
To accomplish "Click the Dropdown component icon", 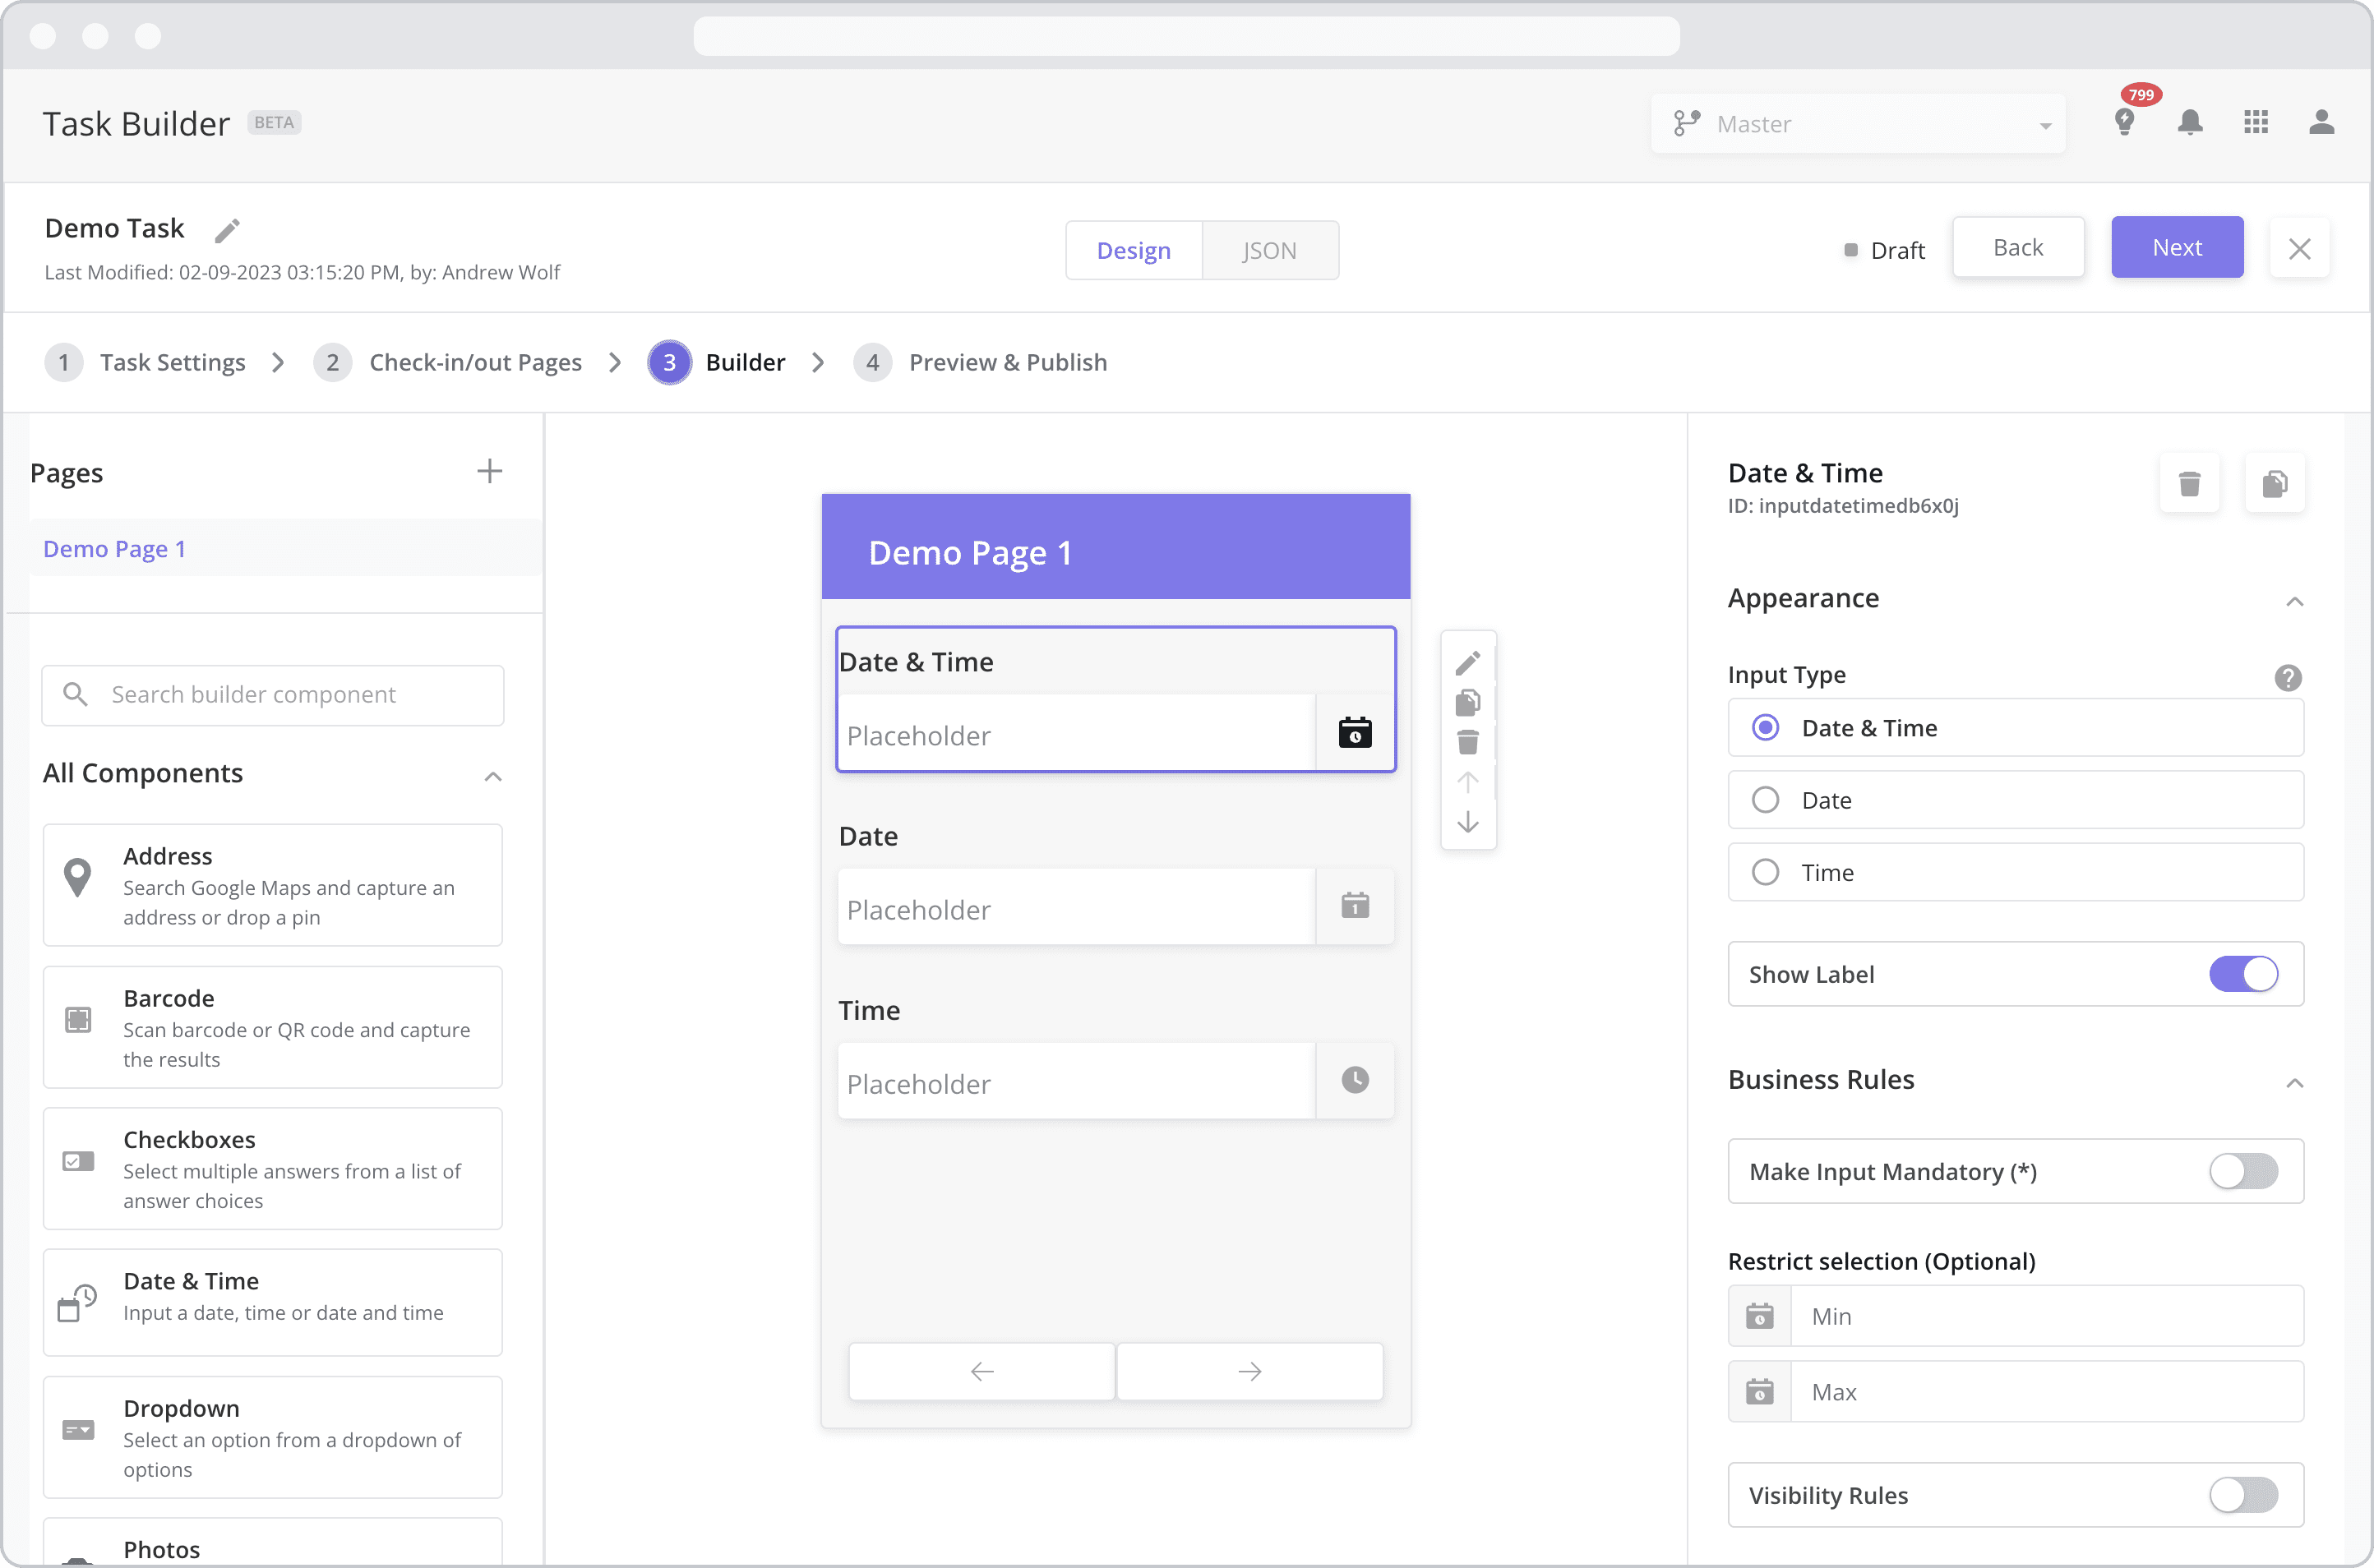I will click(77, 1430).
